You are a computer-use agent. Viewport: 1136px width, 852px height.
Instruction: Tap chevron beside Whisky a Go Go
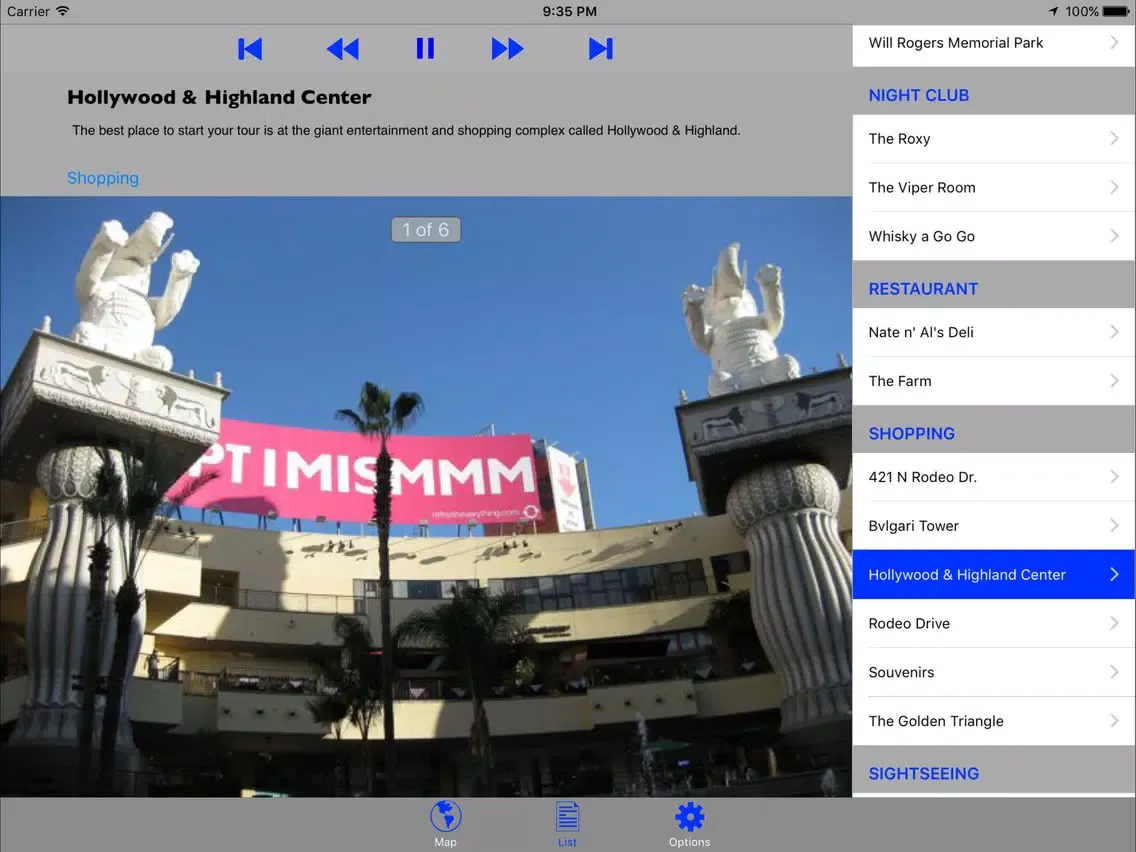coord(1114,235)
